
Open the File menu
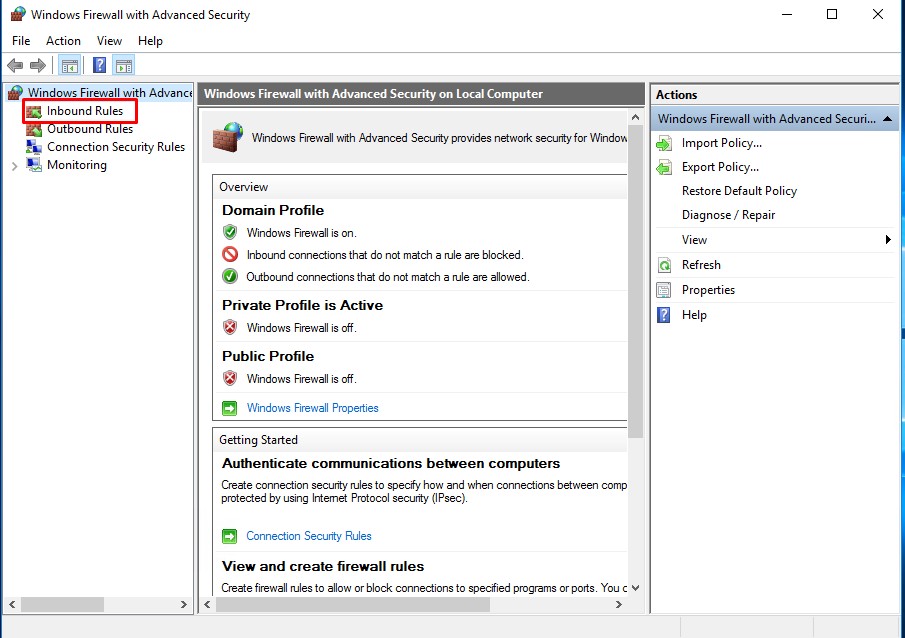pyautogui.click(x=21, y=41)
